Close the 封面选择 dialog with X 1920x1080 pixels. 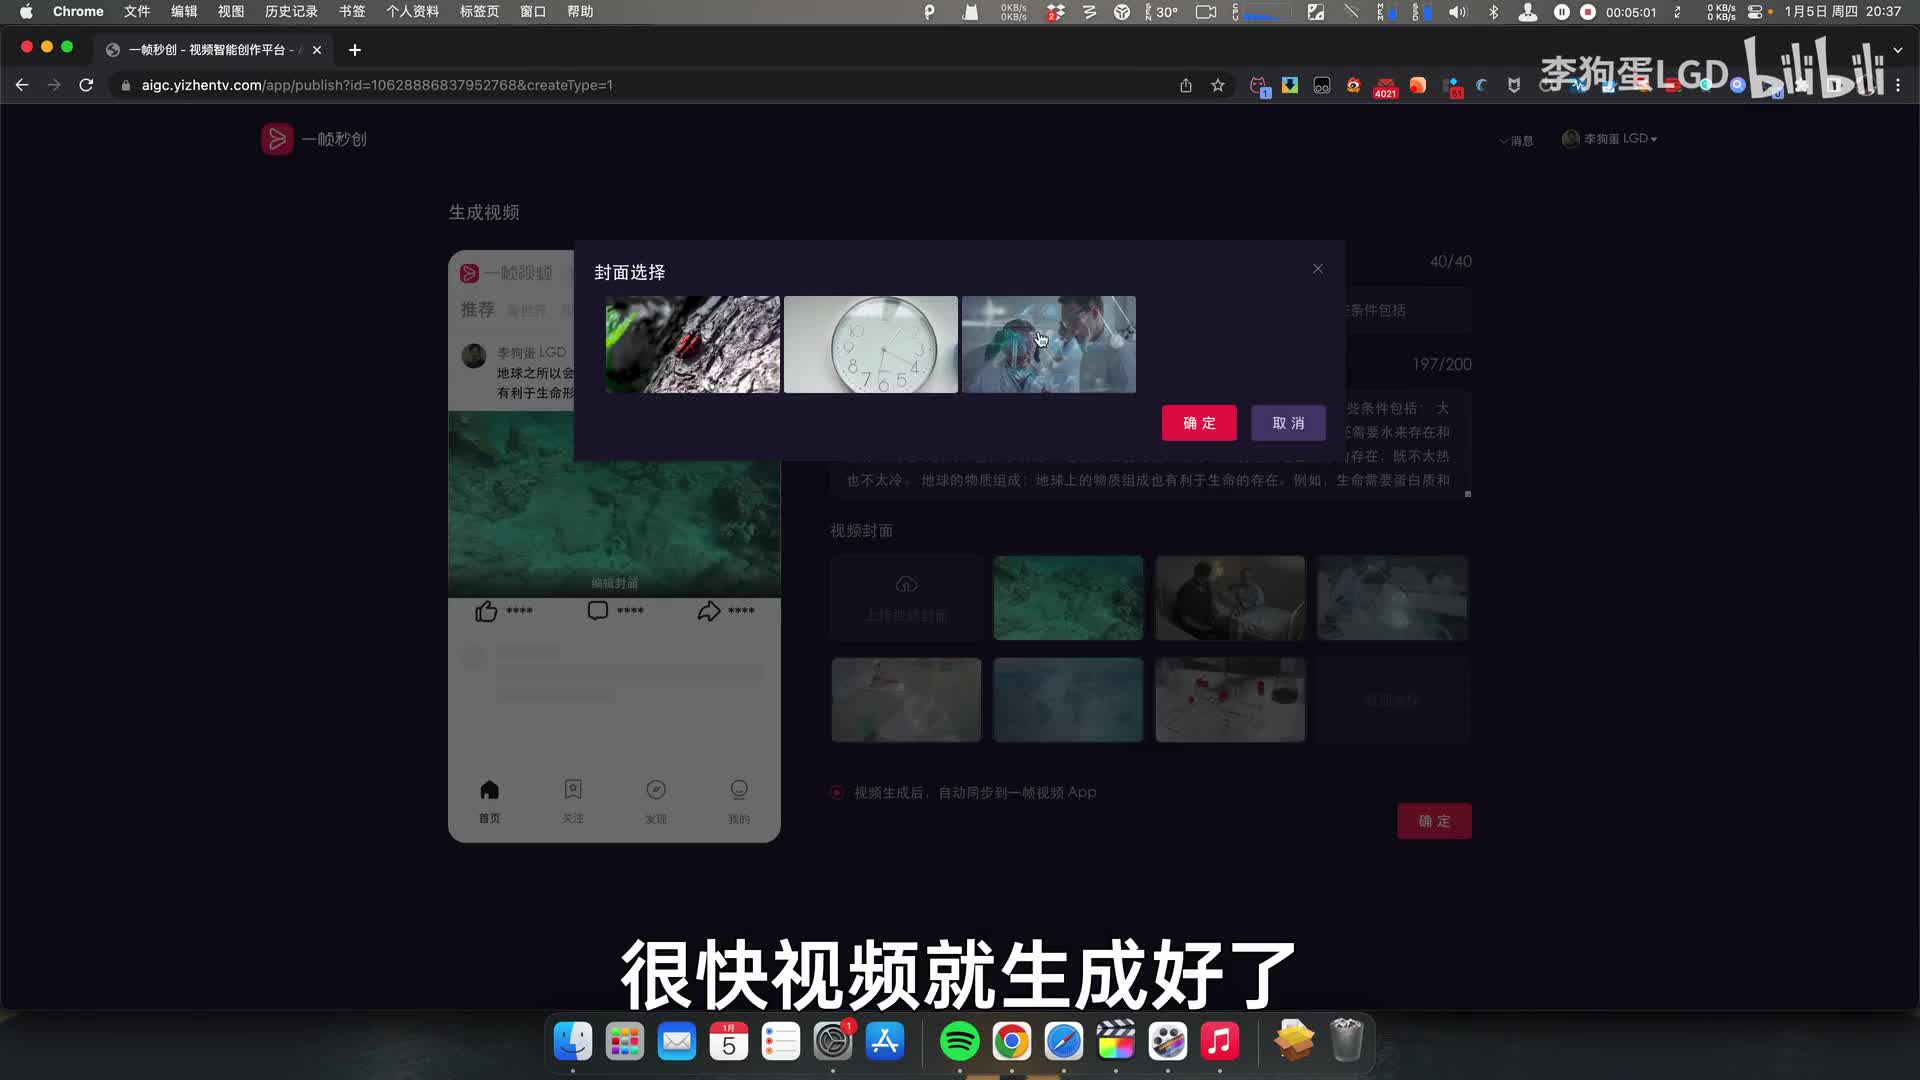pos(1317,269)
